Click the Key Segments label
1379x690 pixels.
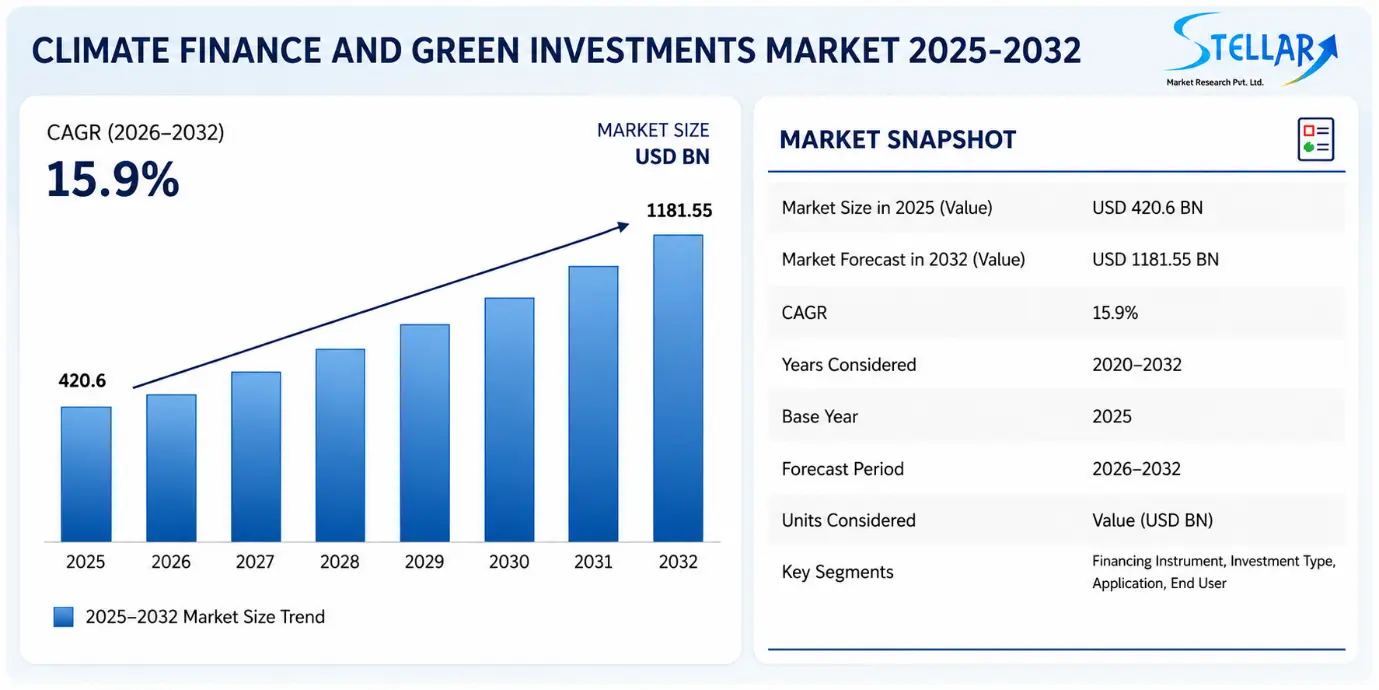(x=838, y=573)
